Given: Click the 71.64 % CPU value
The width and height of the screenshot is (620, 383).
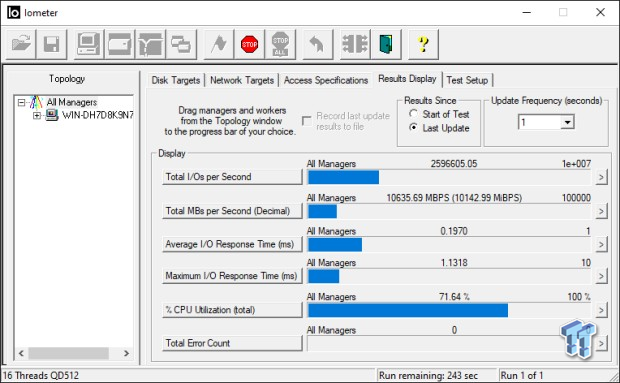Looking at the screenshot, I should [454, 296].
